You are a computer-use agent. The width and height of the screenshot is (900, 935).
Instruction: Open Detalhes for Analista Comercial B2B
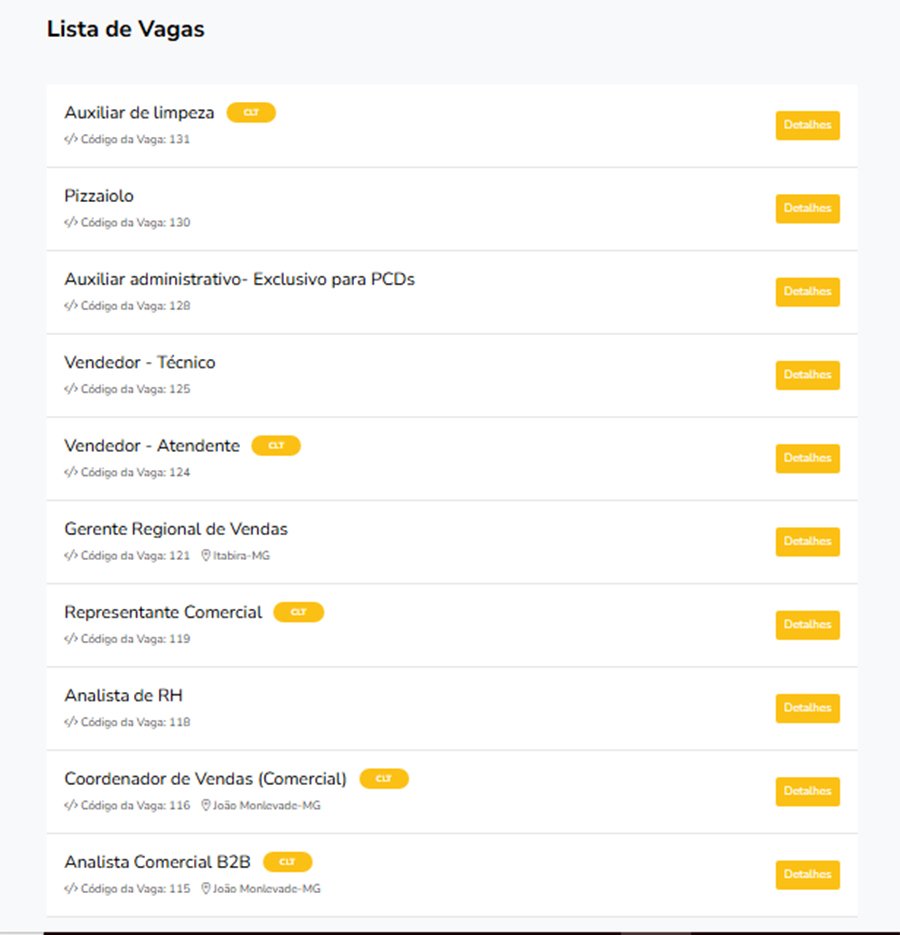tap(807, 875)
